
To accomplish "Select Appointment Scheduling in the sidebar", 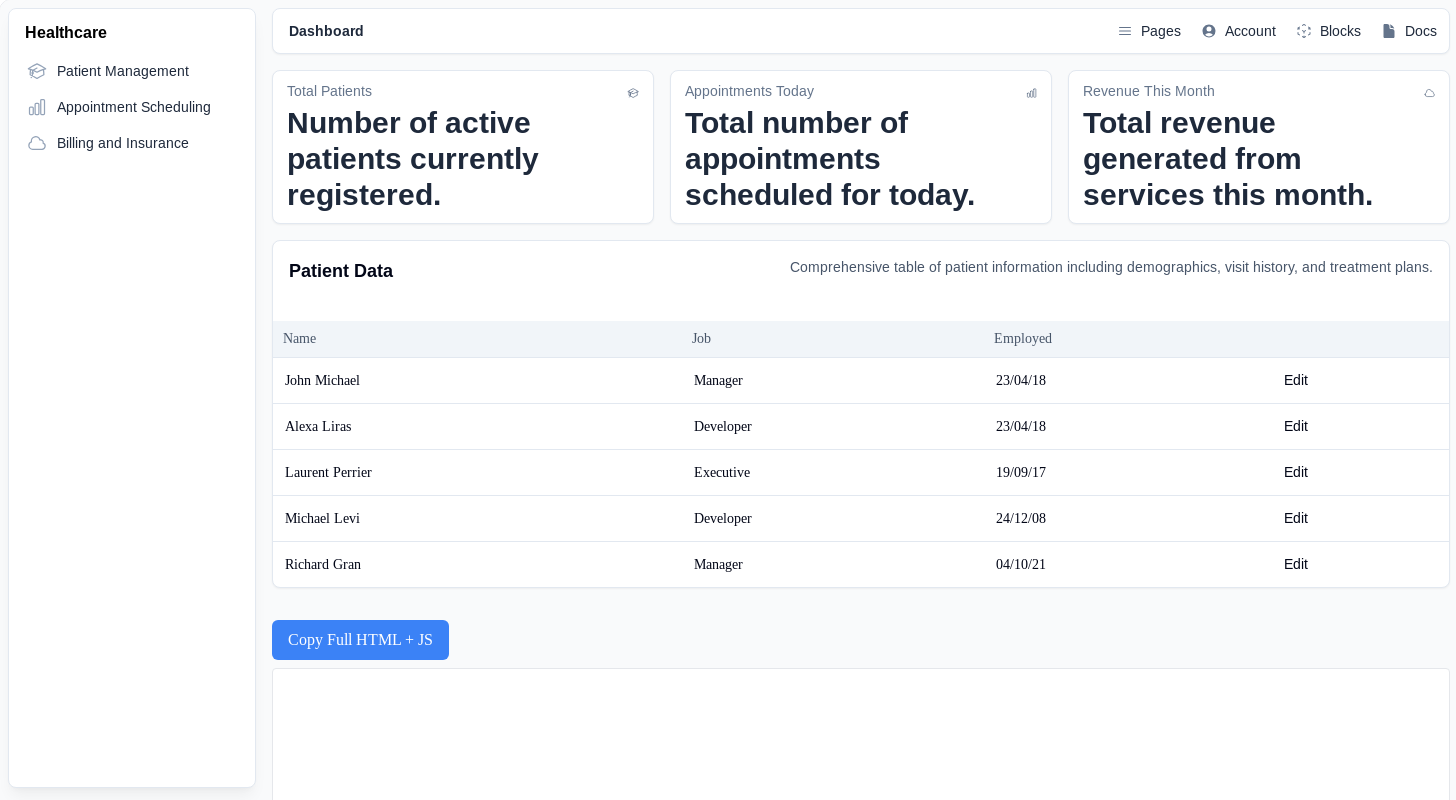I will [133, 107].
